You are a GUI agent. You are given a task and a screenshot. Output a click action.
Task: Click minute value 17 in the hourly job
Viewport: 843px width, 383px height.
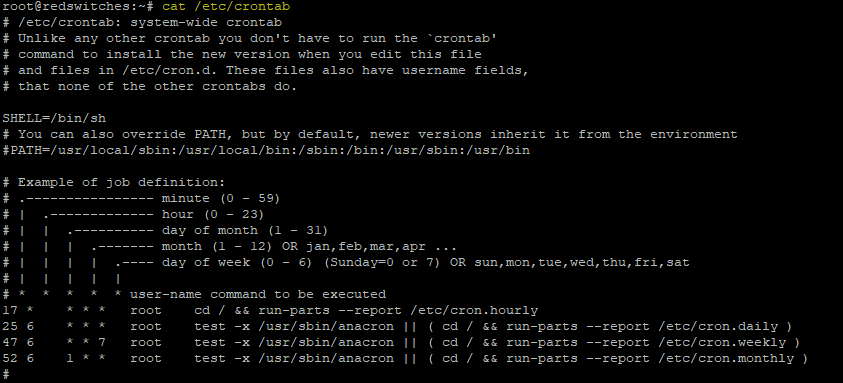(10, 310)
